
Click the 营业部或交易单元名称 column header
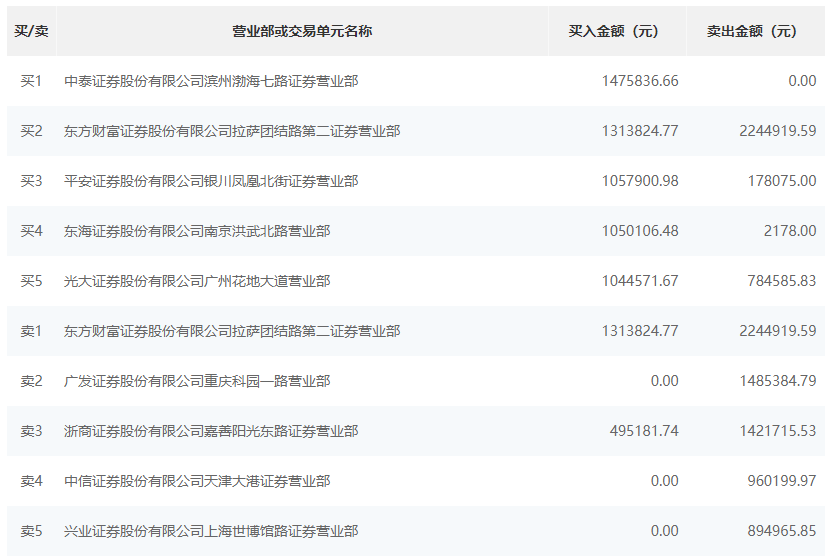point(302,31)
